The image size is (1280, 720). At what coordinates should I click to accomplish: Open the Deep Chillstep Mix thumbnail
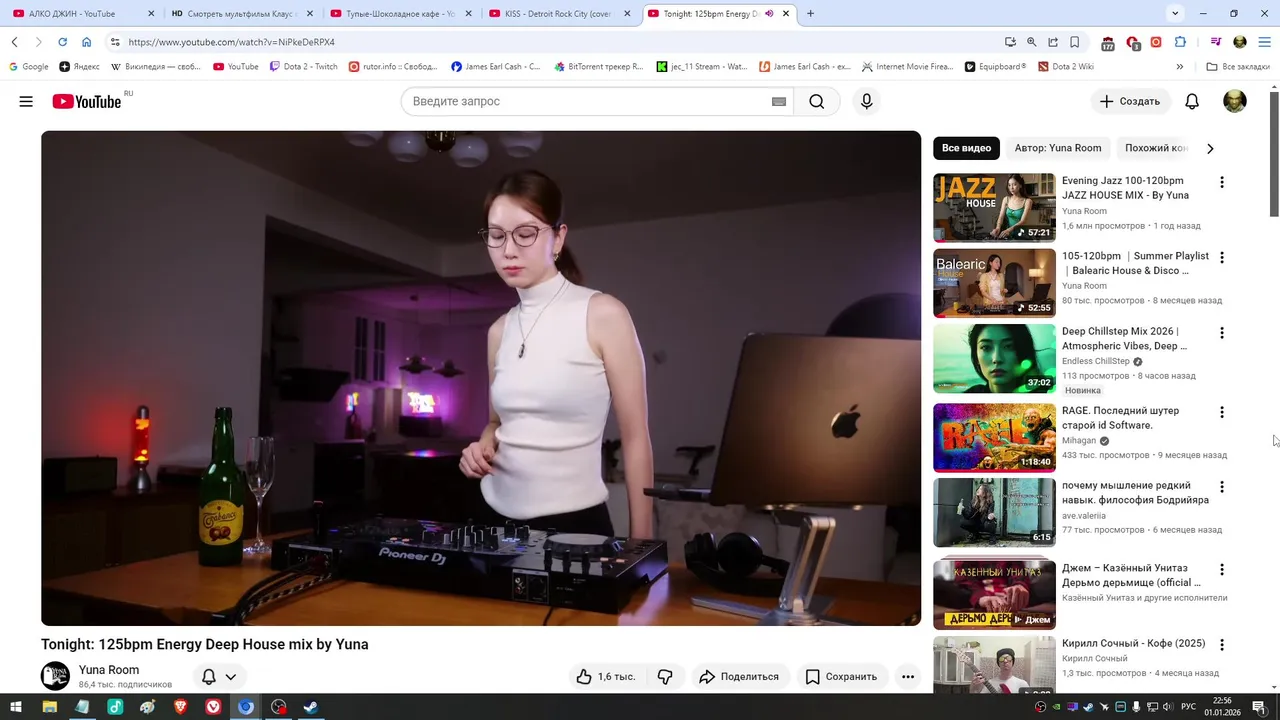[x=994, y=358]
